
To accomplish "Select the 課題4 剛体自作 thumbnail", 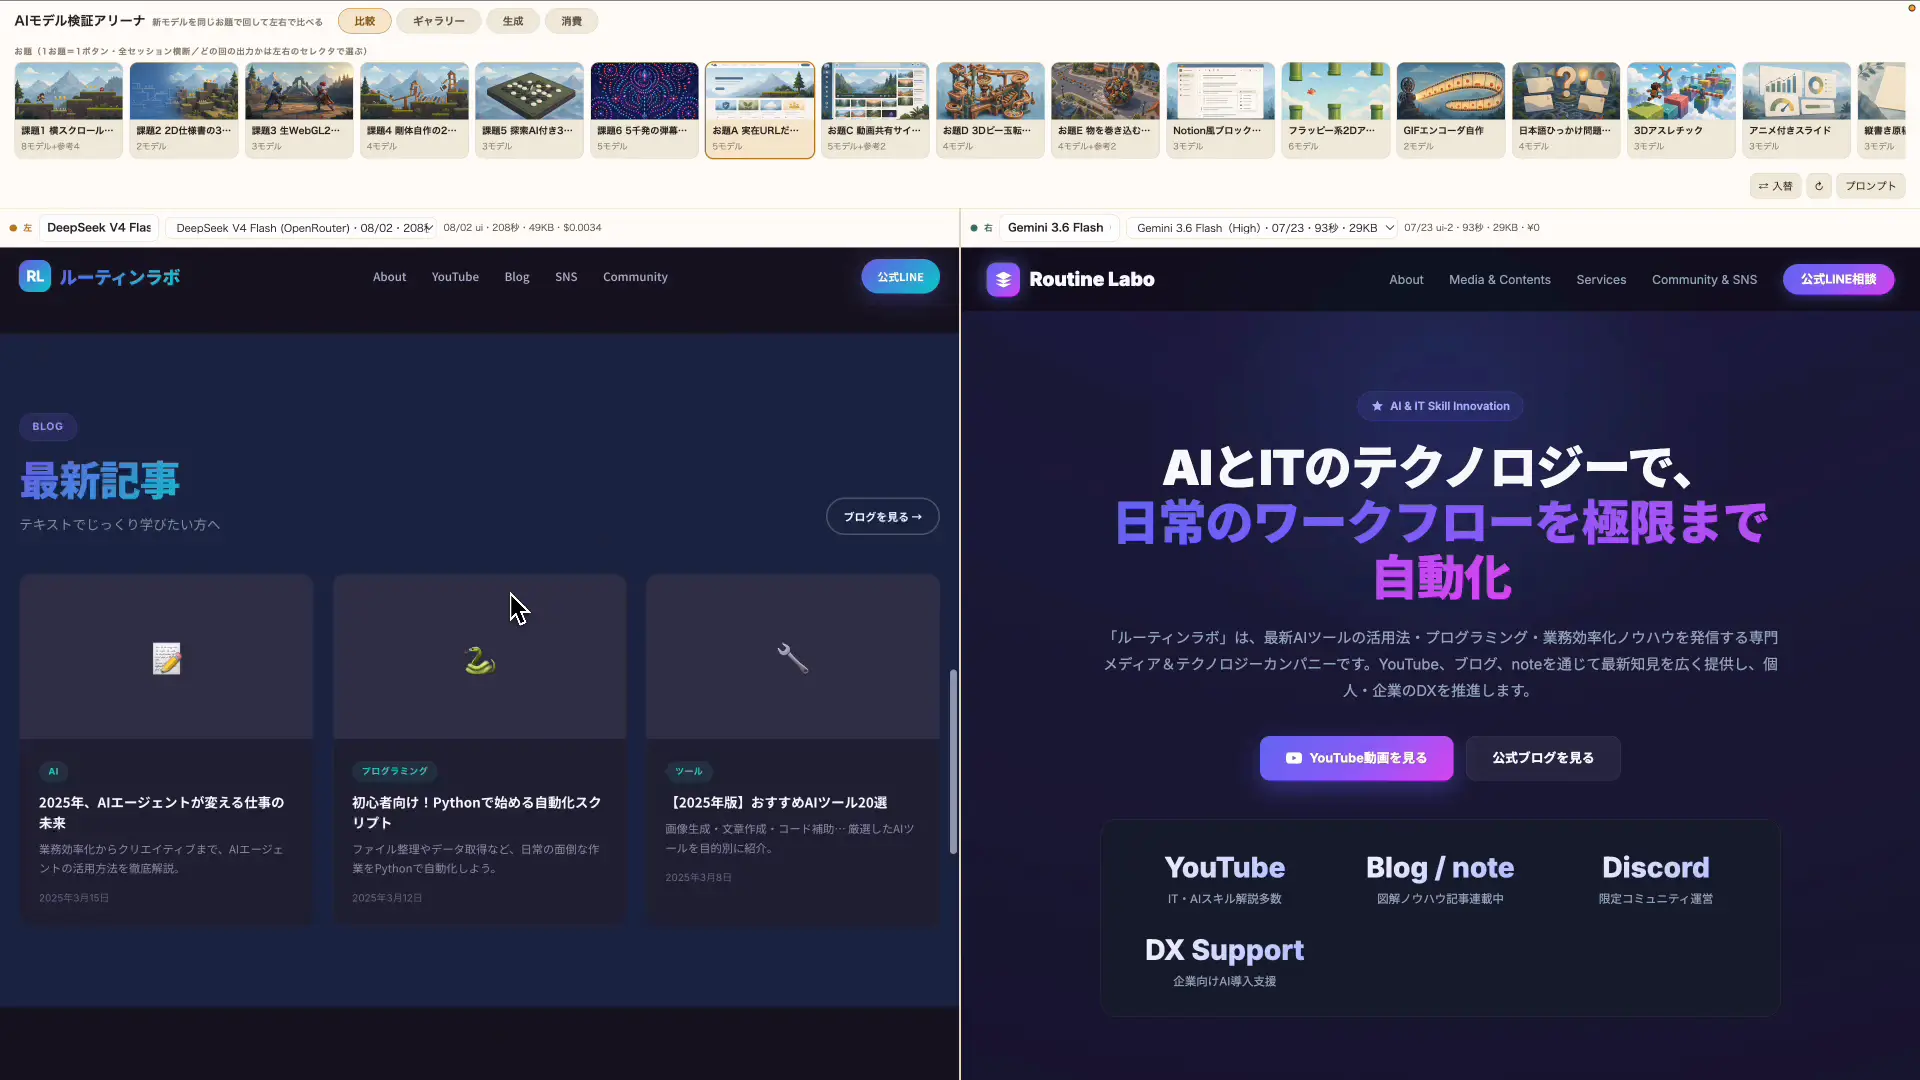I will pyautogui.click(x=414, y=110).
